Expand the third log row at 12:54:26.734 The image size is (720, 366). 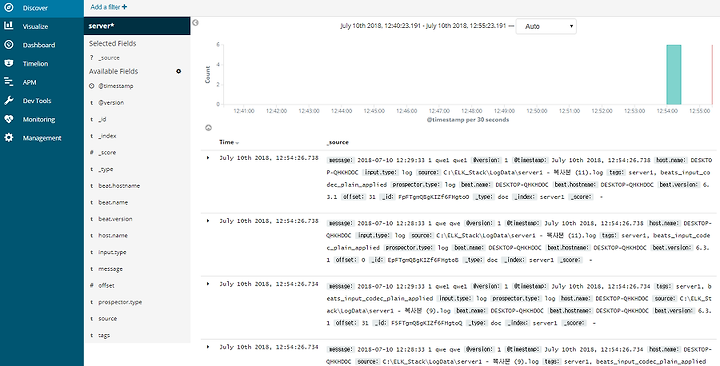click(x=208, y=284)
